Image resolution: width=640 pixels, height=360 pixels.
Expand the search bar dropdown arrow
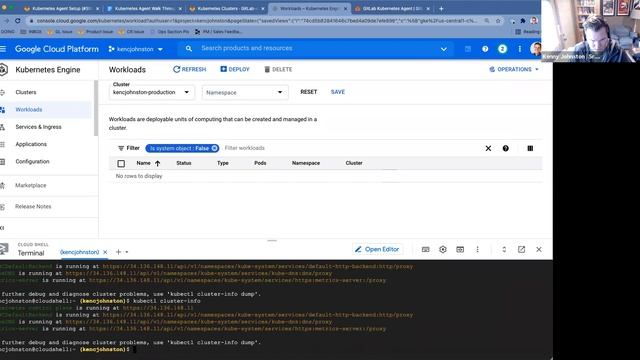click(444, 49)
